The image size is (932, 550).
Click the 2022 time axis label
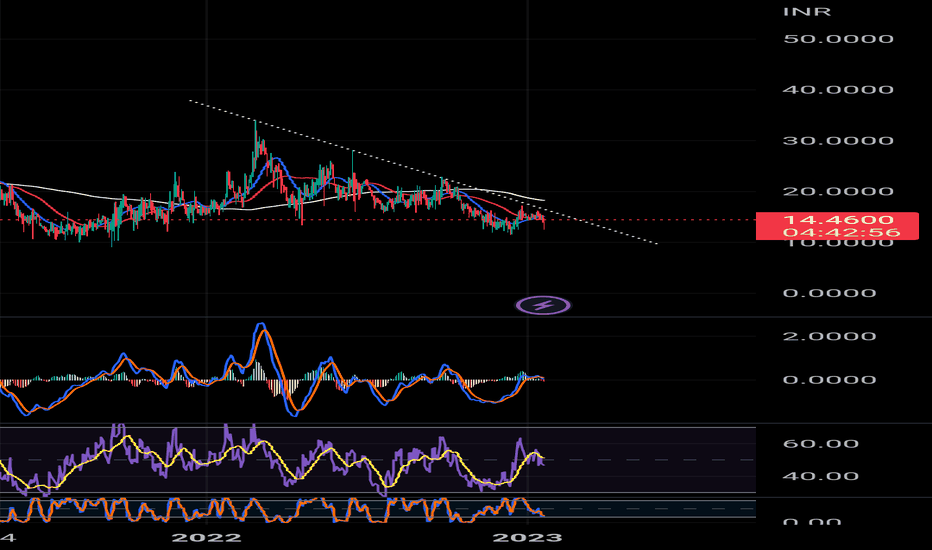206,538
